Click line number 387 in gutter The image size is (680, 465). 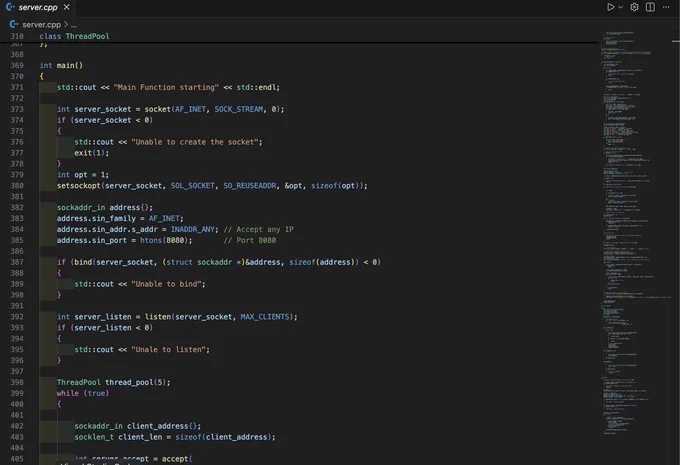(x=17, y=262)
